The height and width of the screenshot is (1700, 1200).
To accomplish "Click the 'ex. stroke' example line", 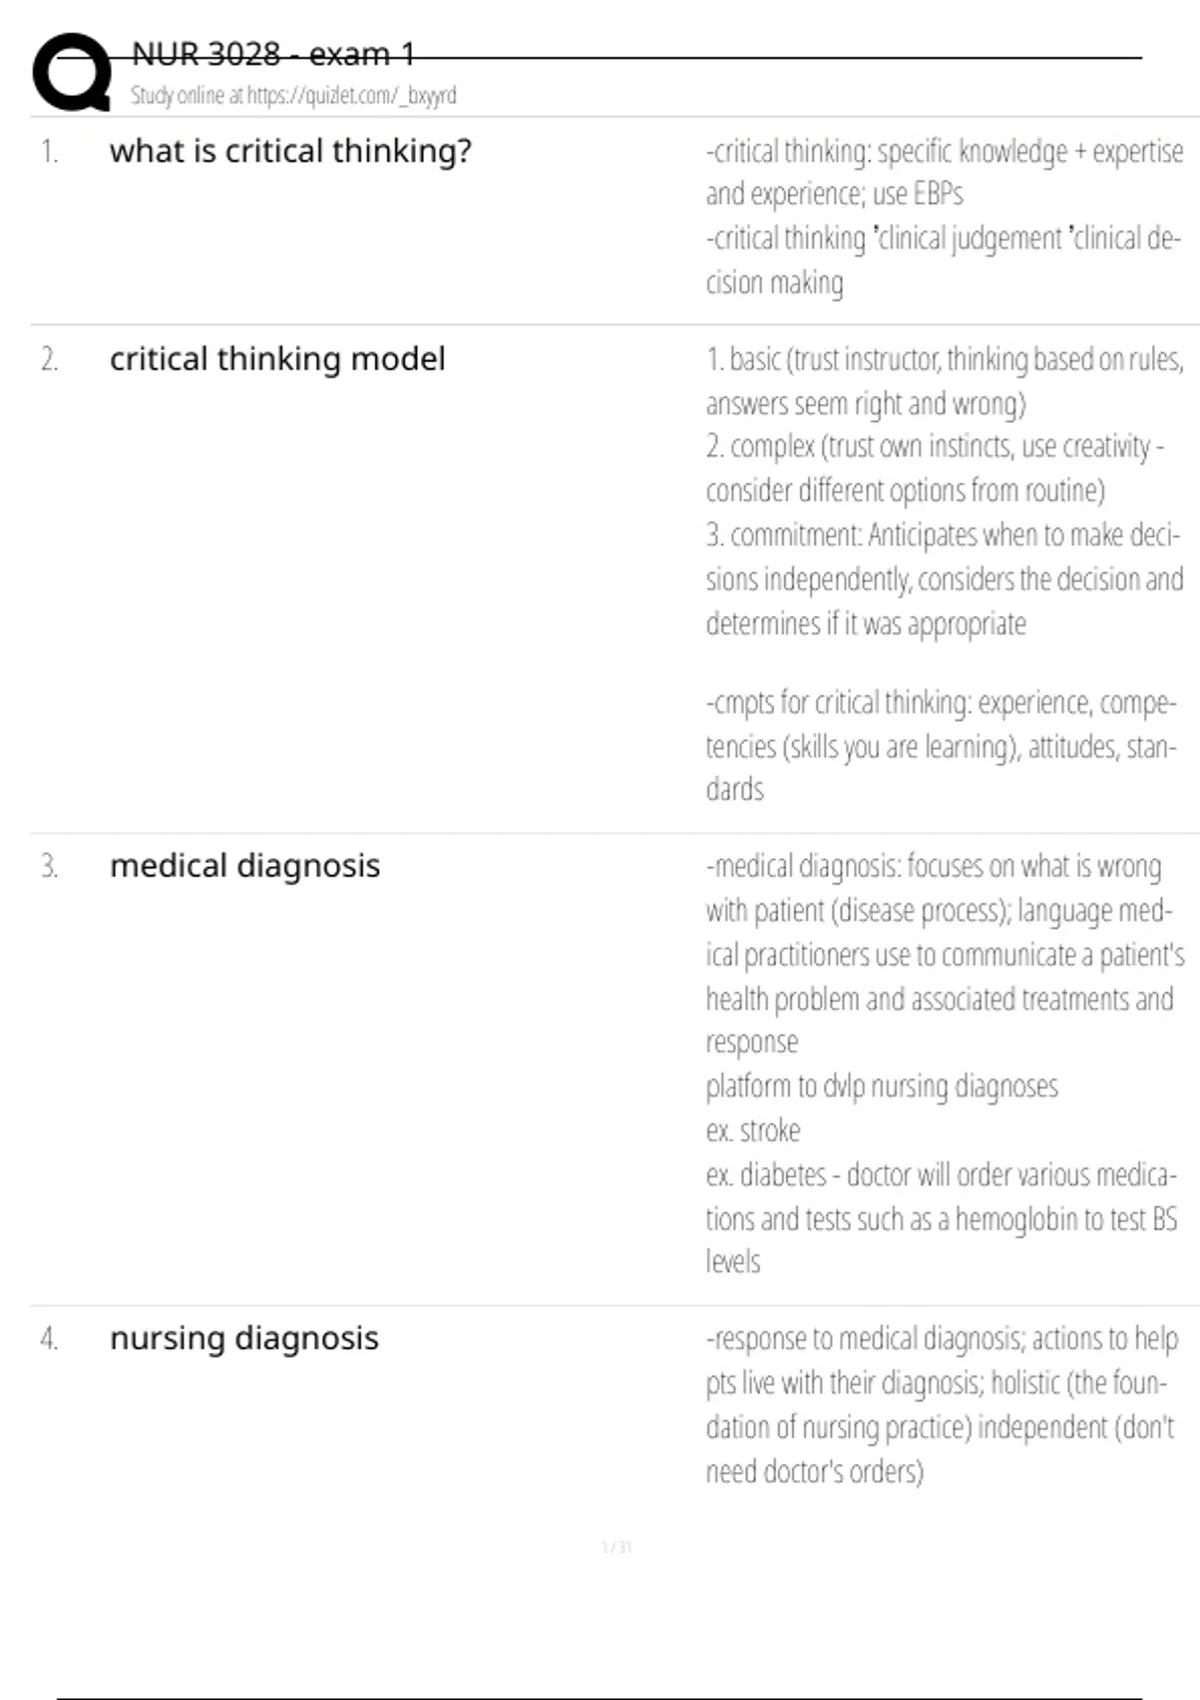I will click(x=753, y=1131).
